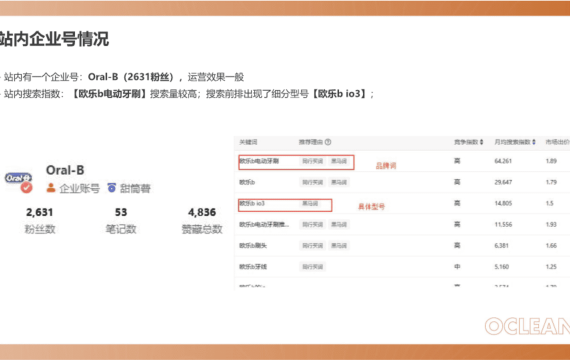Click the slide title 站内企业号情况

click(54, 39)
